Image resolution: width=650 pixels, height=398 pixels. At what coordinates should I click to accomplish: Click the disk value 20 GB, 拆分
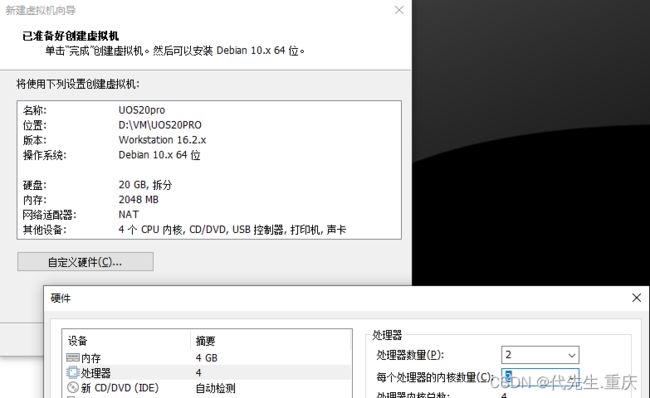pos(145,184)
